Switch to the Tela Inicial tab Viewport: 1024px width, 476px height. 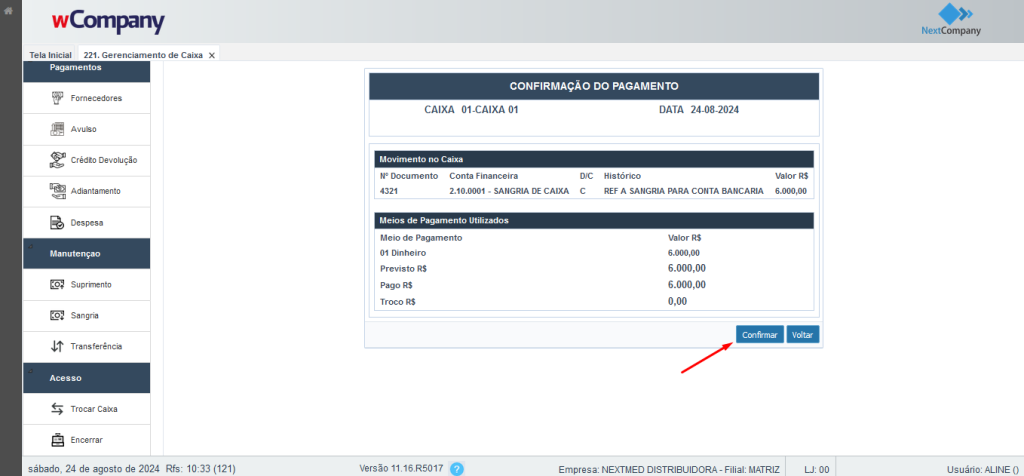[50, 54]
